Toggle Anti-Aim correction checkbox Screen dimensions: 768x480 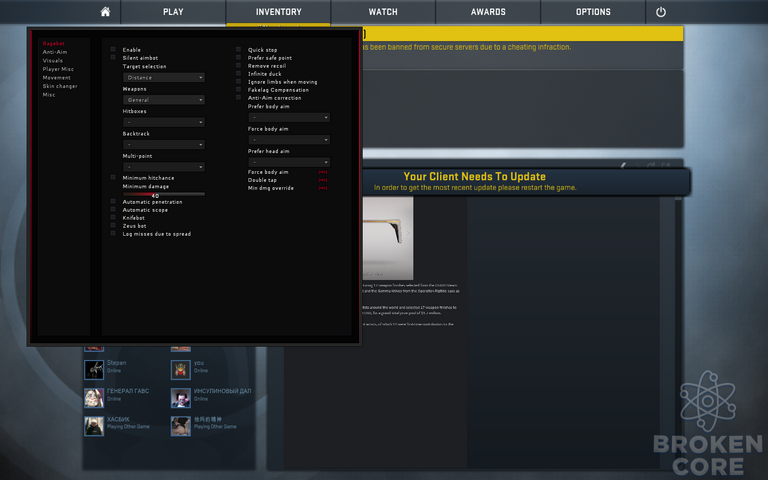(239, 97)
